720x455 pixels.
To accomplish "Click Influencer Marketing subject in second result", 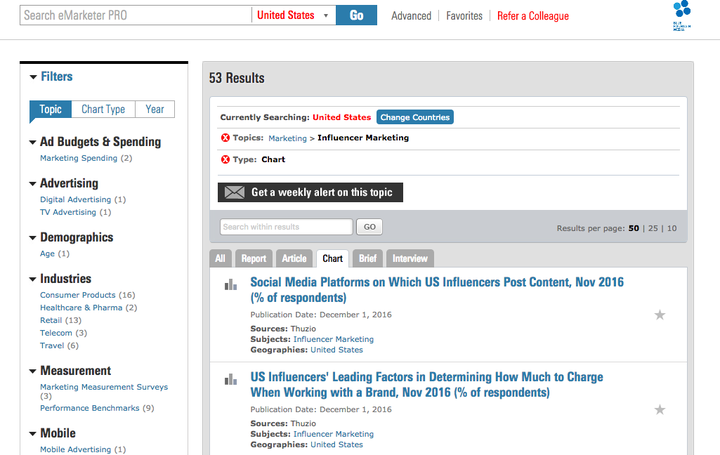I will [333, 434].
